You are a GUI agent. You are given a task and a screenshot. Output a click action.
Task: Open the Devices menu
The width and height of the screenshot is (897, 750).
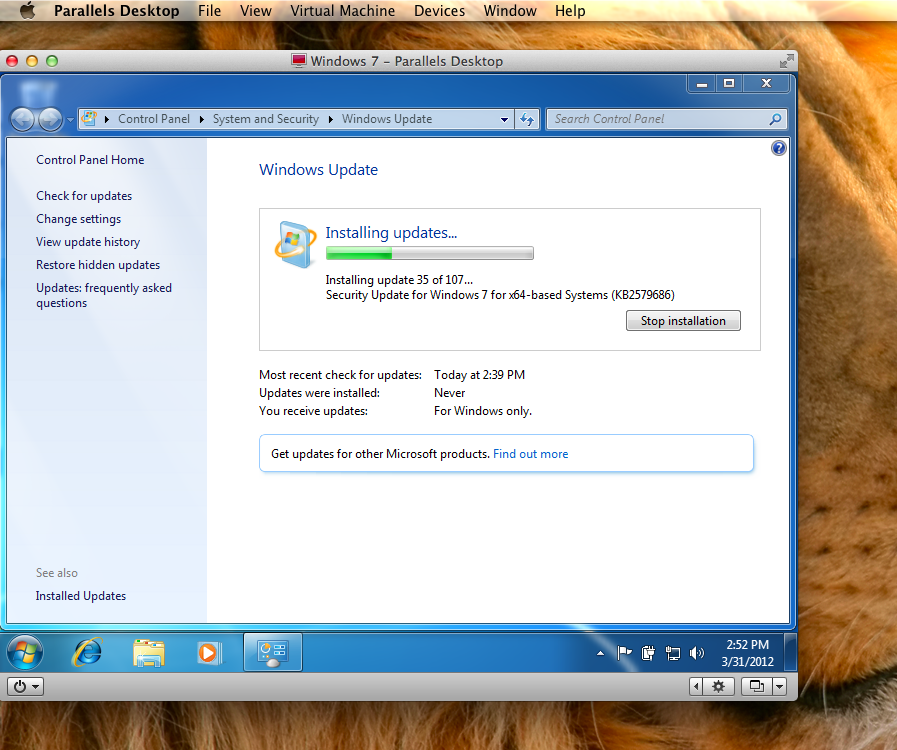point(439,11)
